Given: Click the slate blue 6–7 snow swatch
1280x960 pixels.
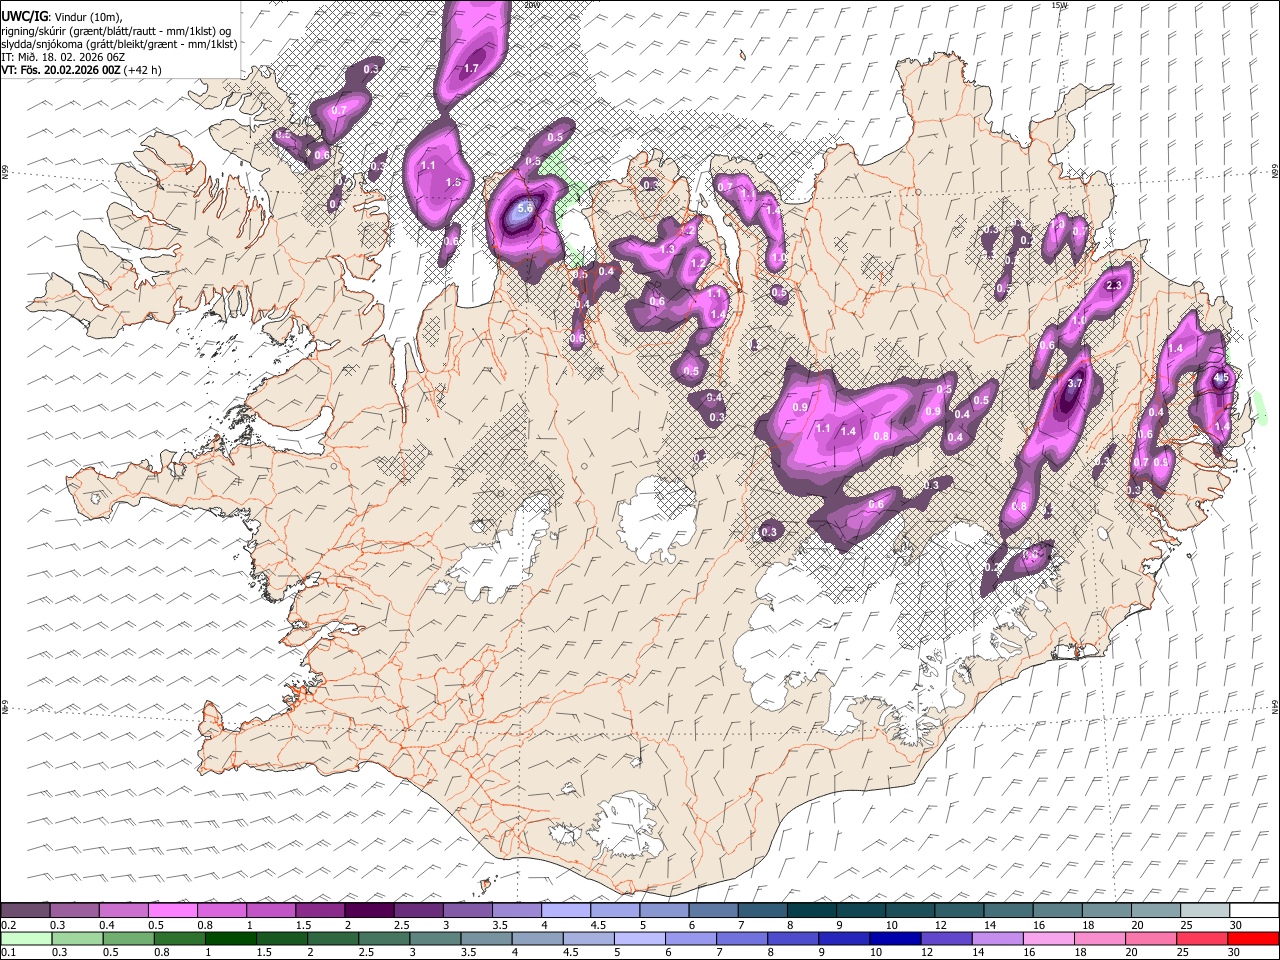Looking at the screenshot, I should click(x=713, y=910).
